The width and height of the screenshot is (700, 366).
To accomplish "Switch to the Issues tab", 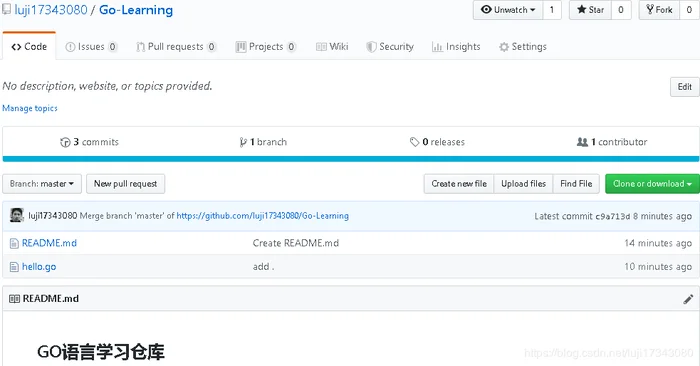I will coord(91,46).
